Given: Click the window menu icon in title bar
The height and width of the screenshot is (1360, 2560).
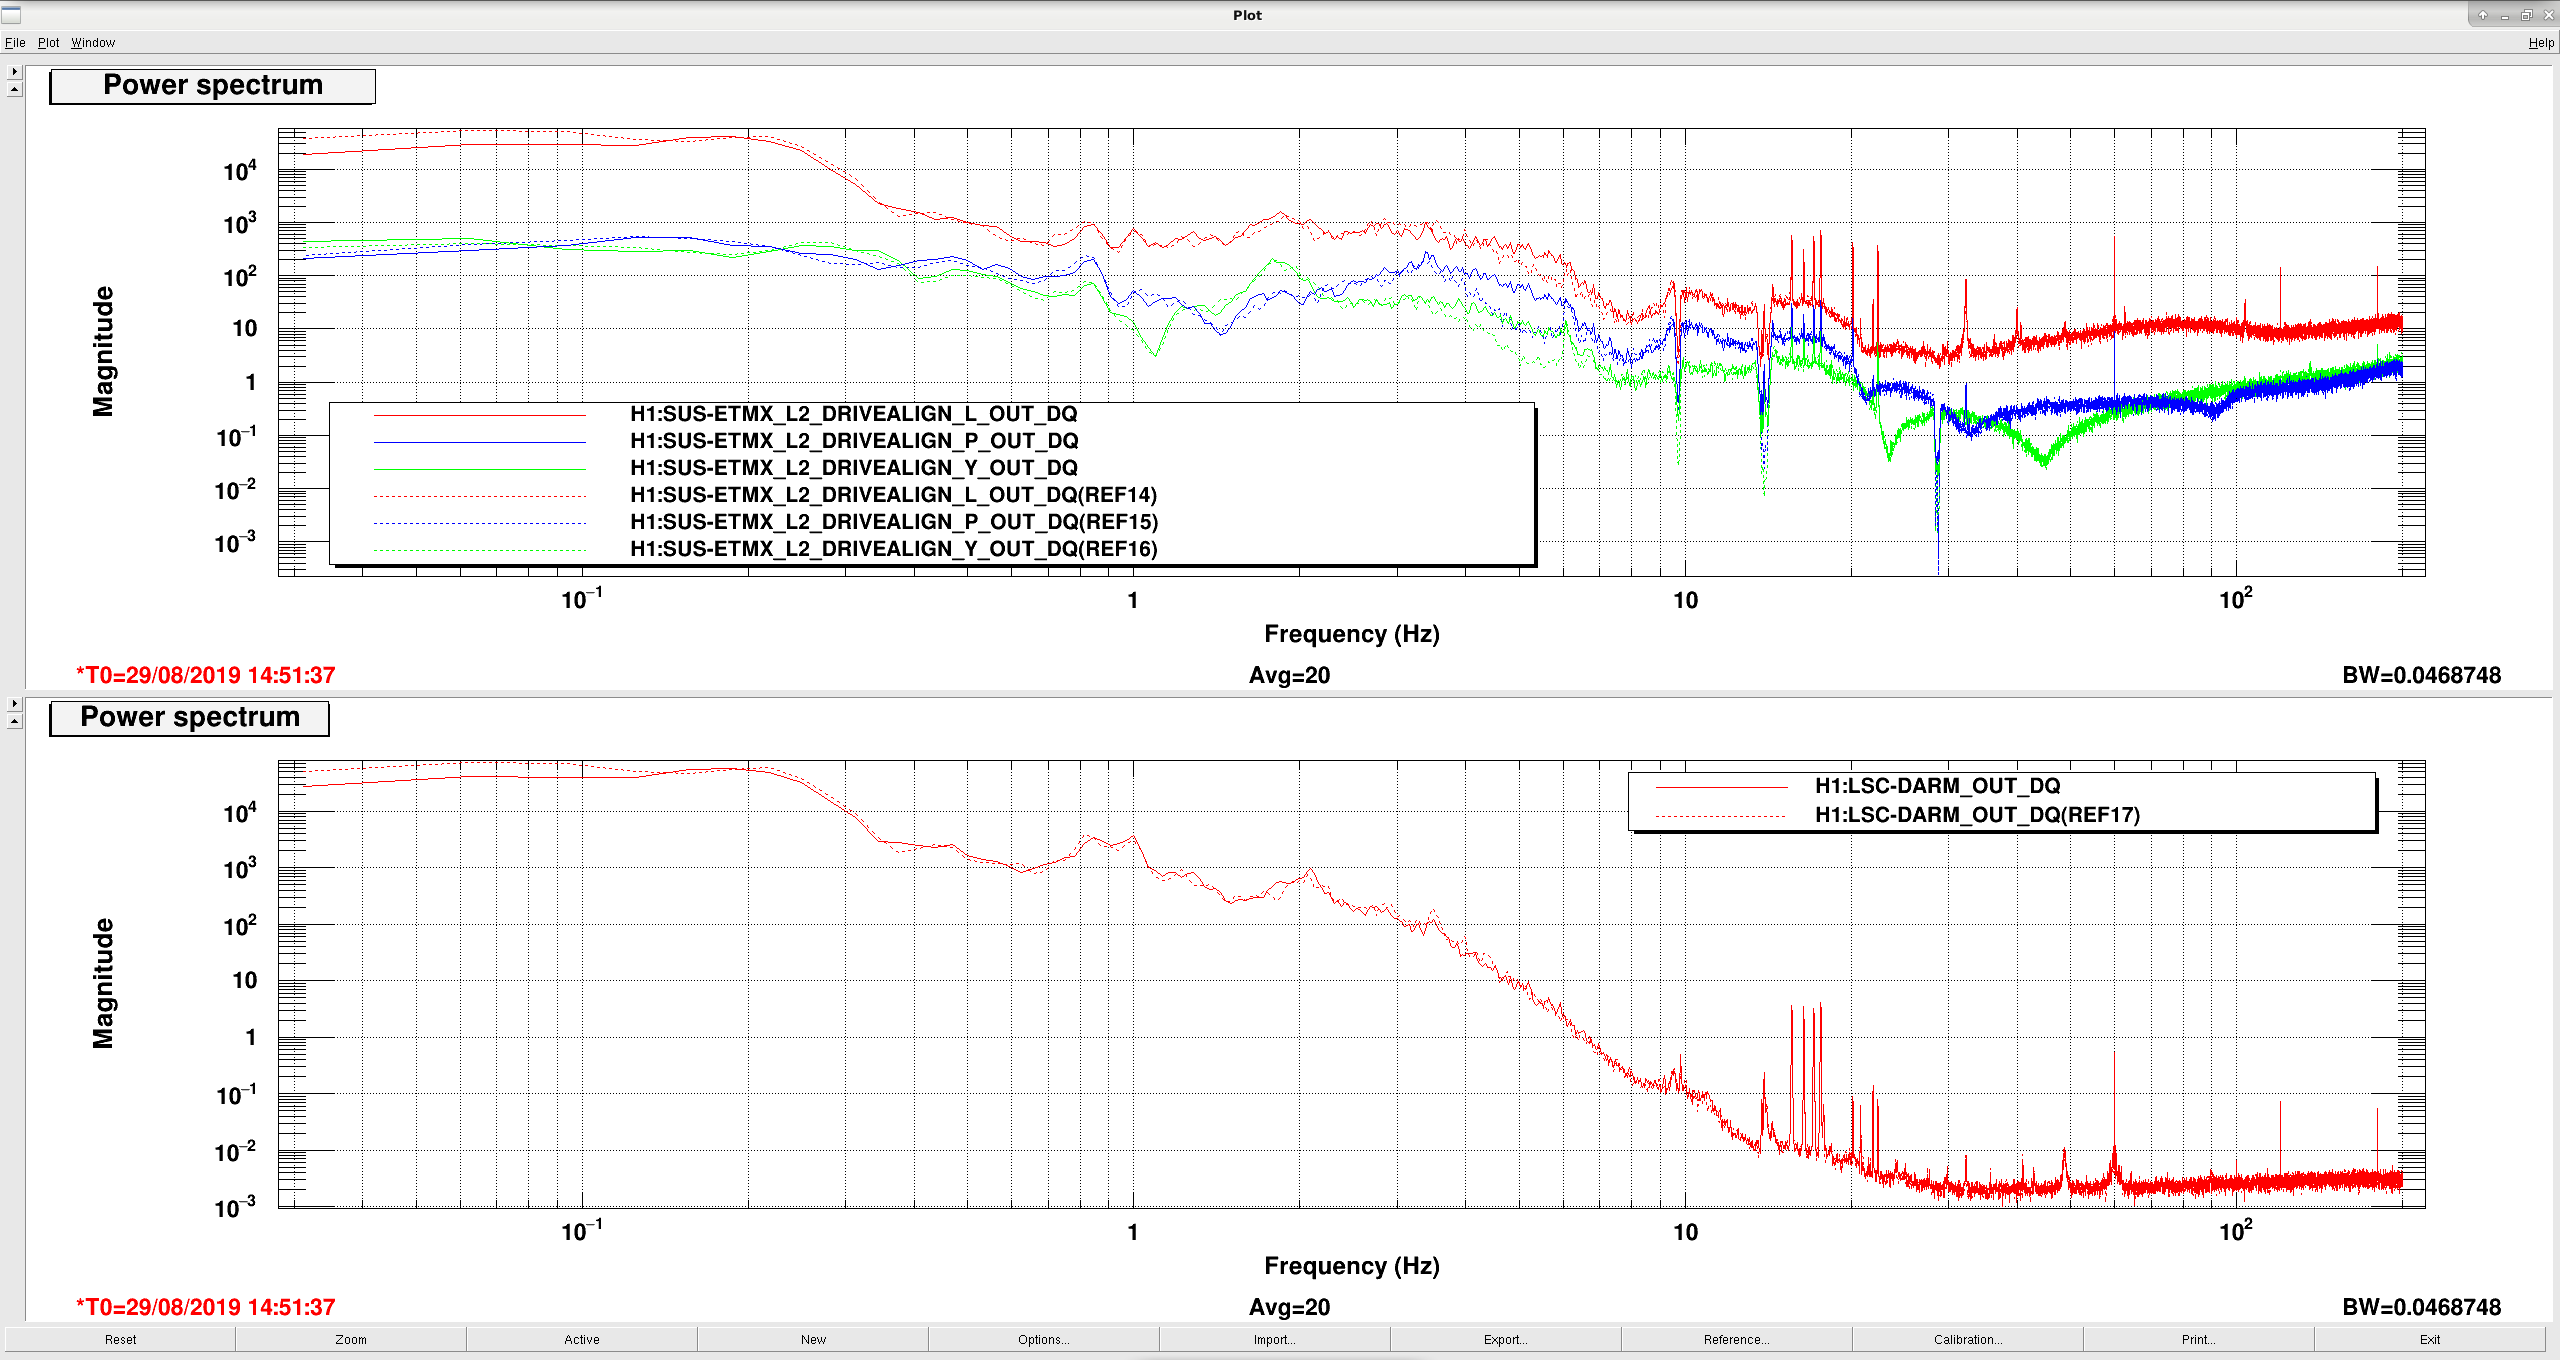Looking at the screenshot, I should point(11,14).
